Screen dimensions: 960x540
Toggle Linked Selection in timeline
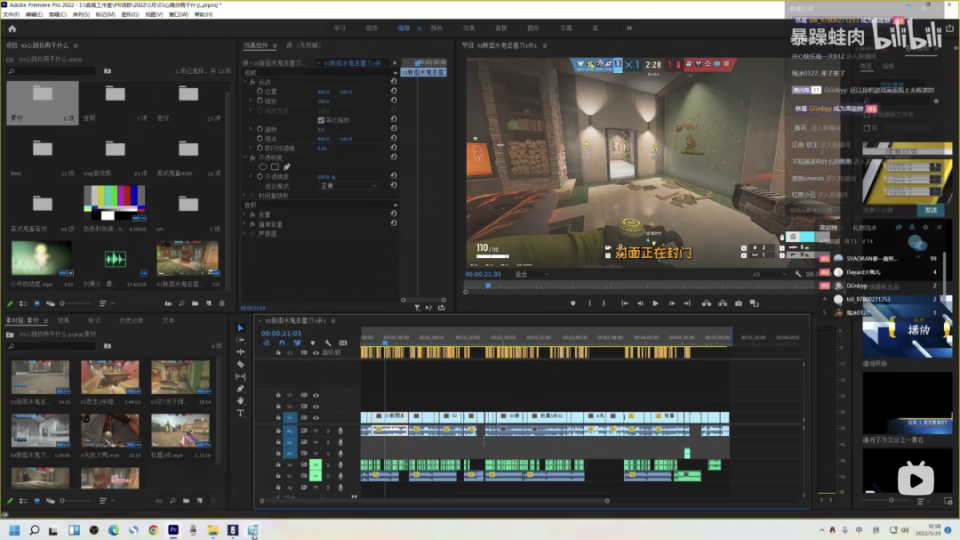click(x=297, y=343)
